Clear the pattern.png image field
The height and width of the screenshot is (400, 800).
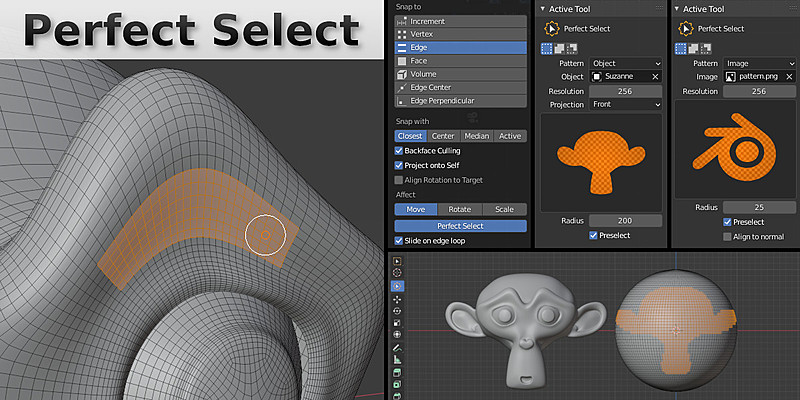click(x=789, y=77)
